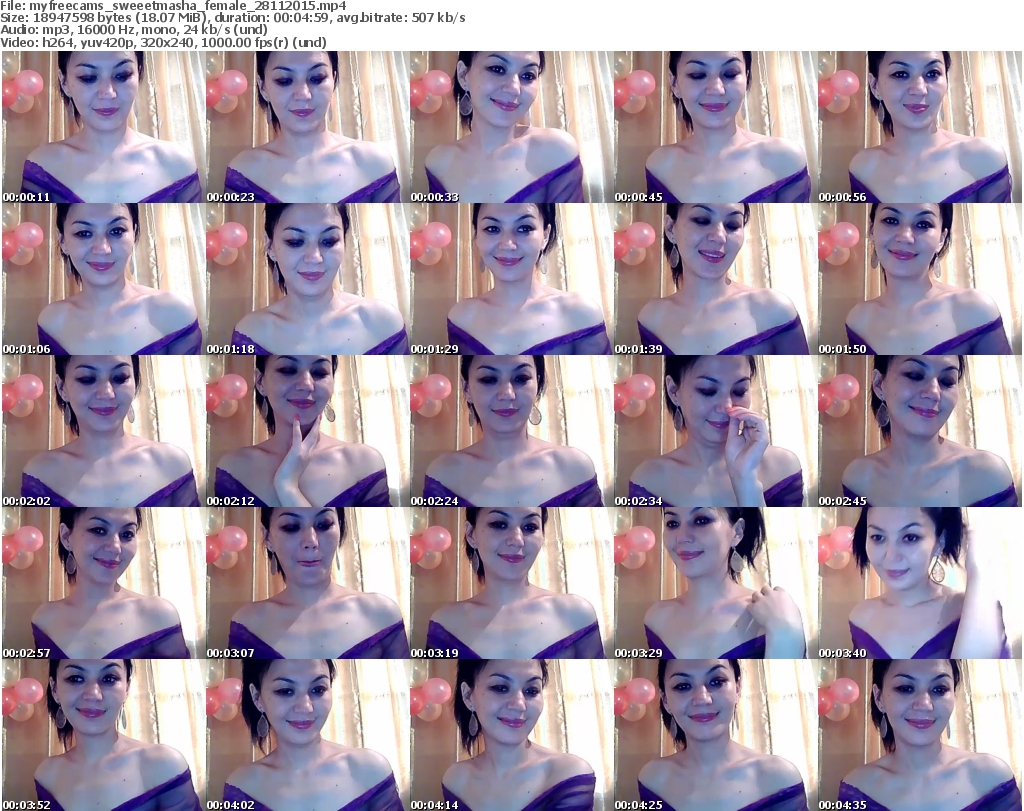
Task: Choose the thumbnail frame at 00:02:57
Action: point(104,582)
